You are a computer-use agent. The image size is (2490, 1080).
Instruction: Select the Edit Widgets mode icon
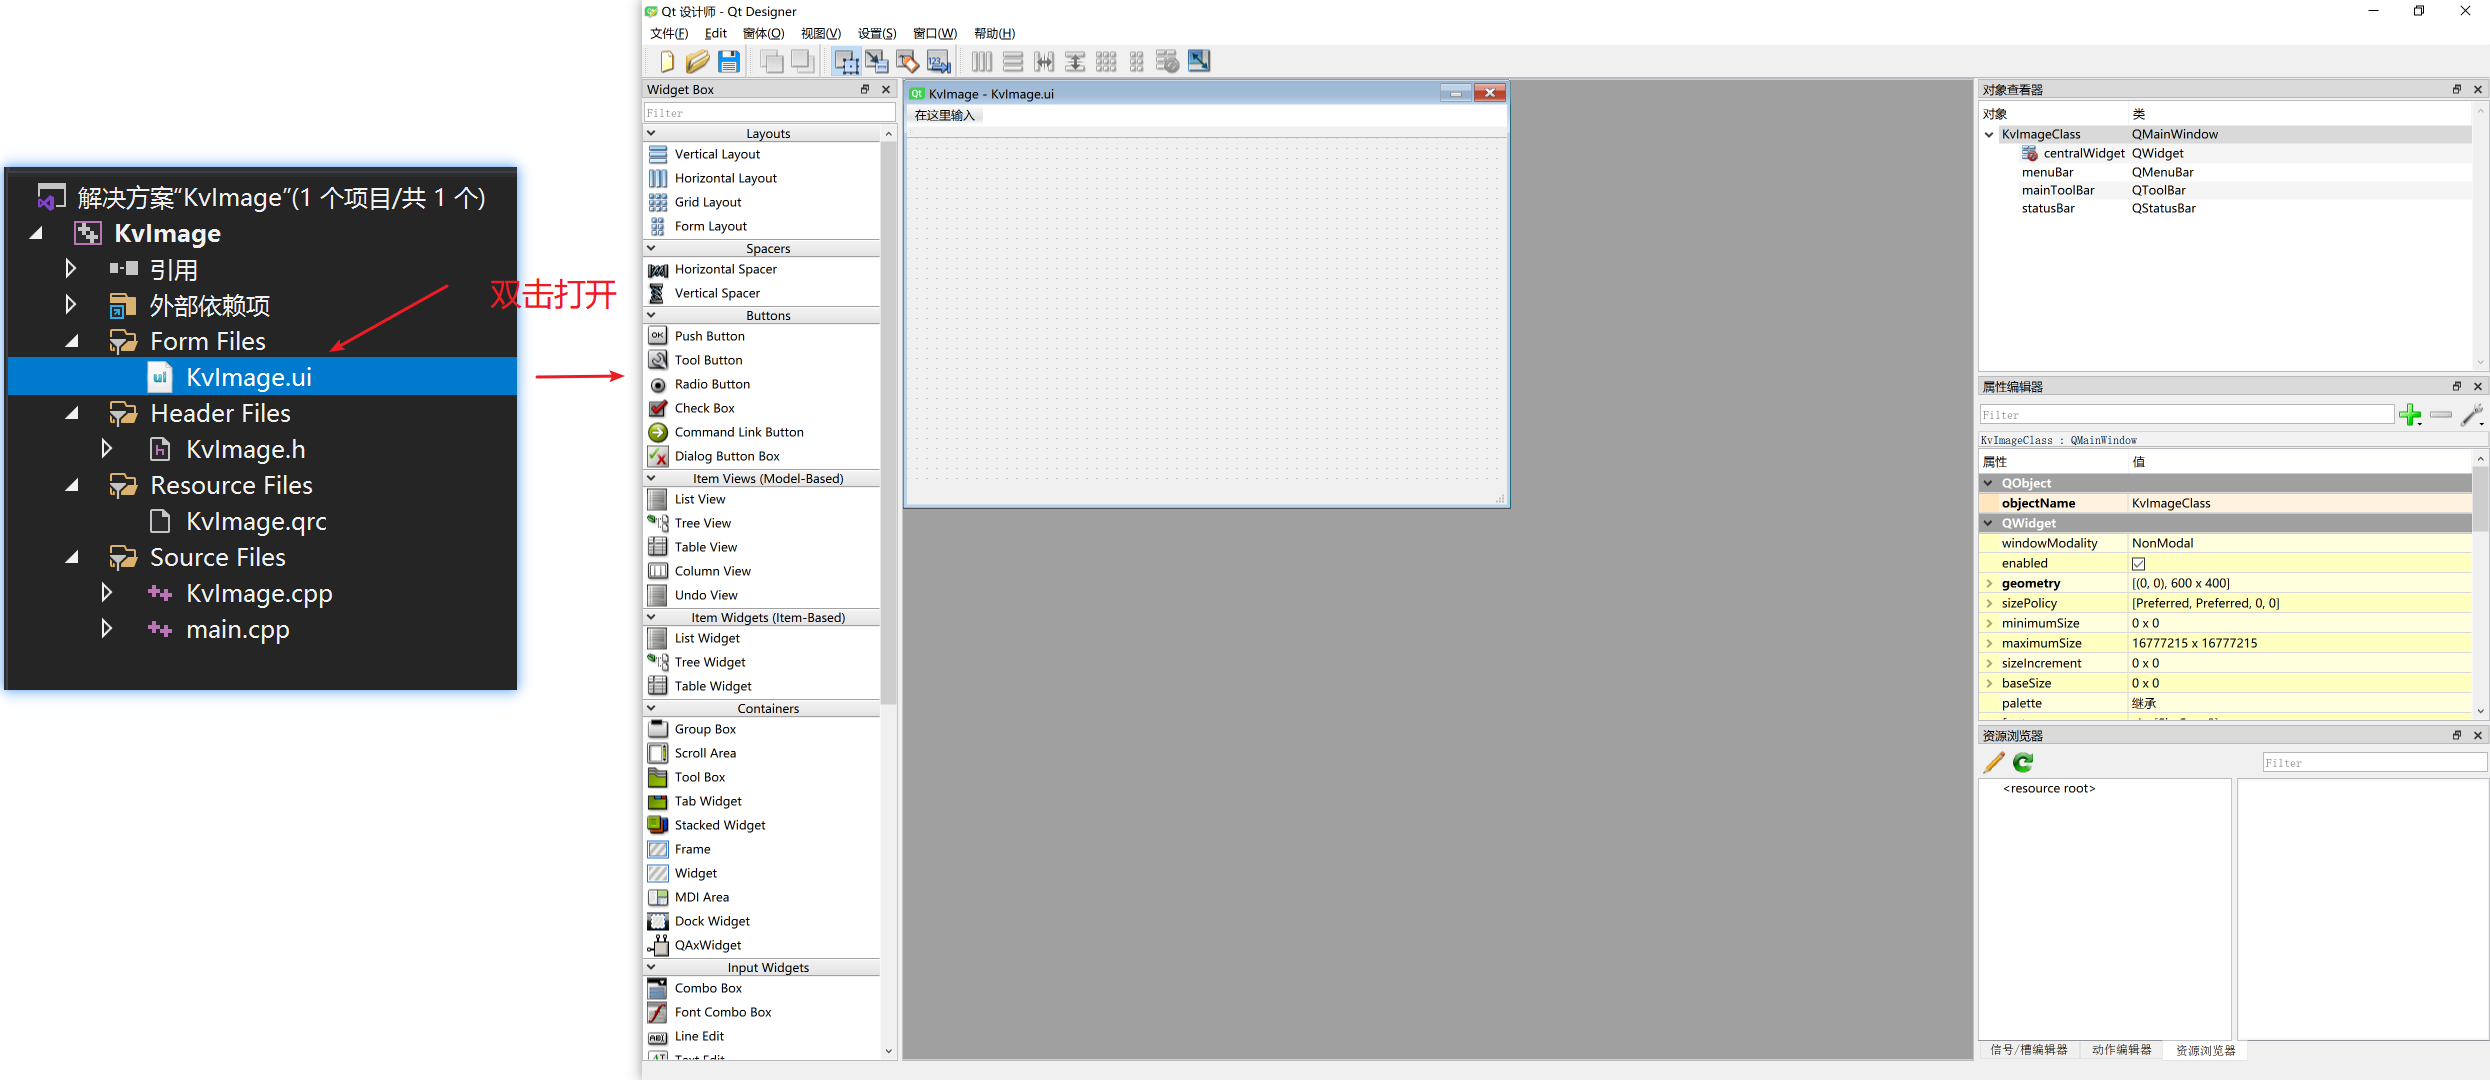click(846, 62)
